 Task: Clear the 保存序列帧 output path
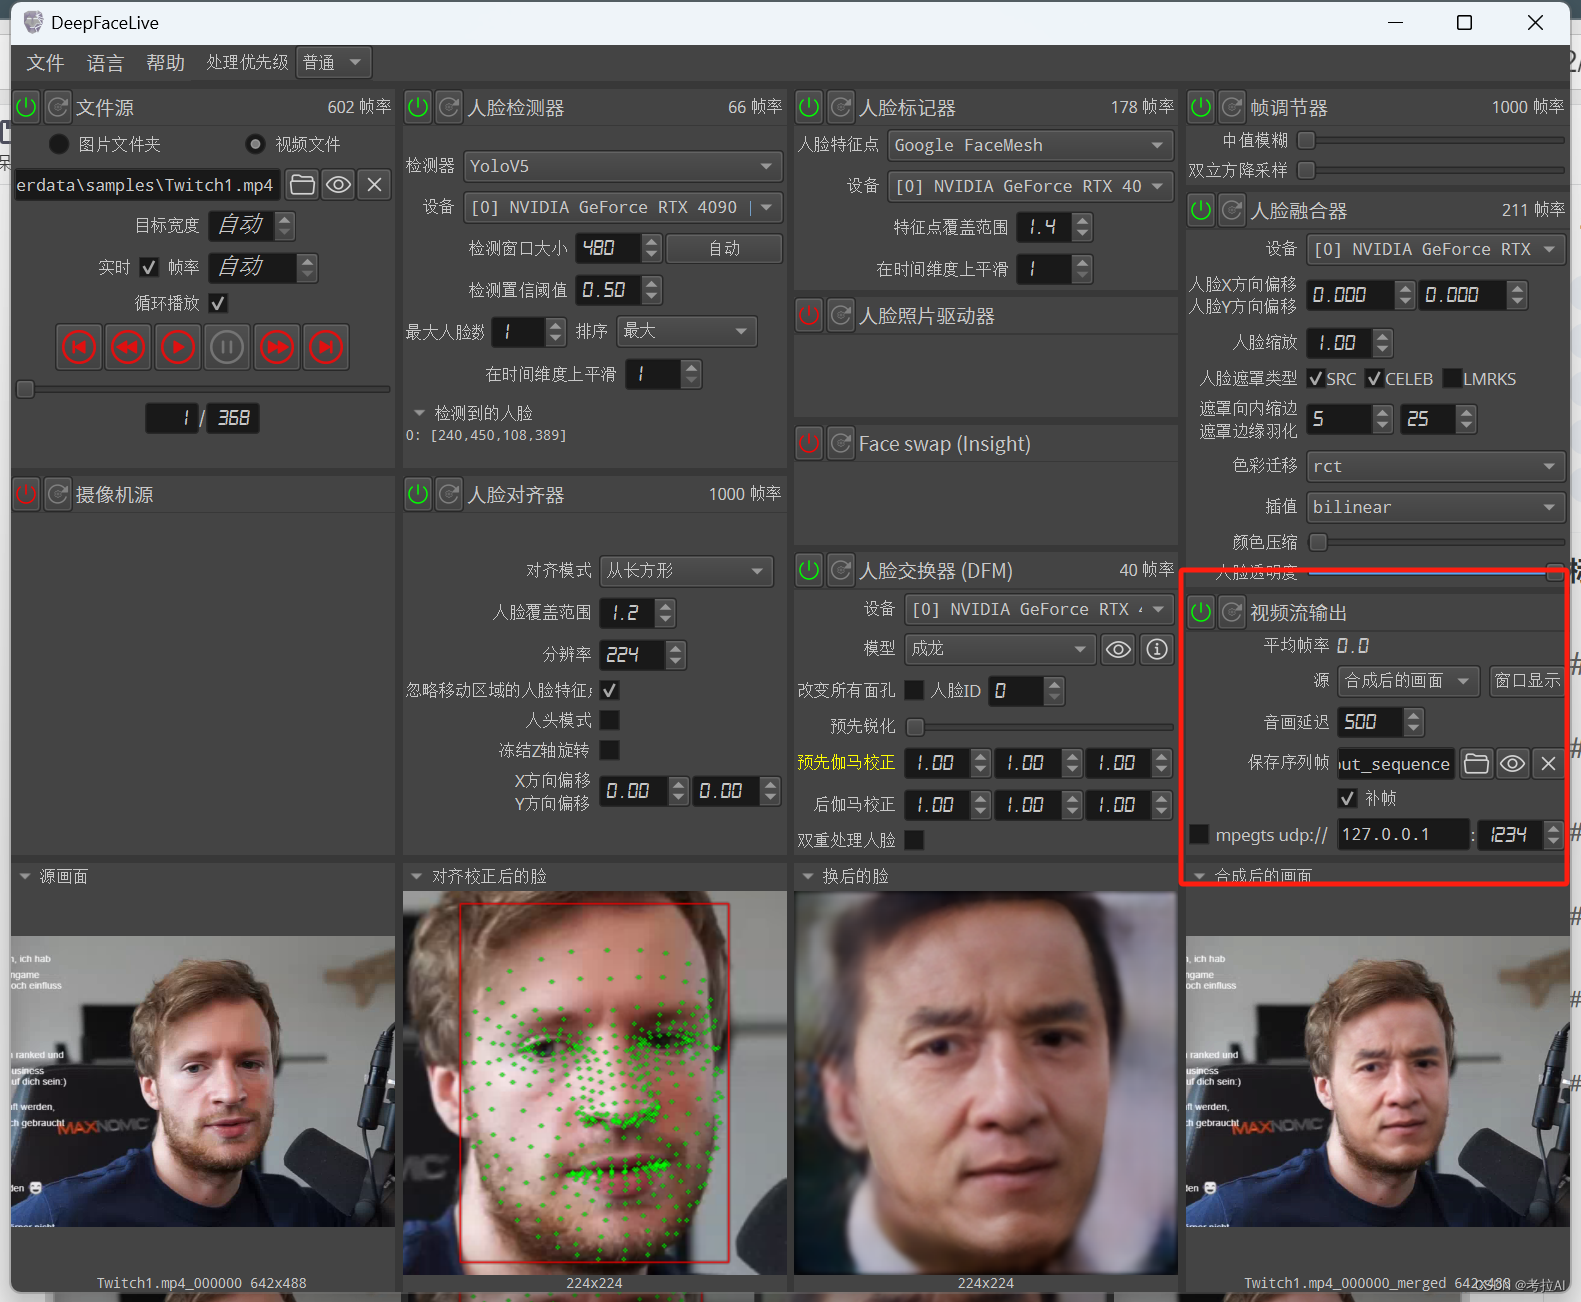click(x=1548, y=763)
